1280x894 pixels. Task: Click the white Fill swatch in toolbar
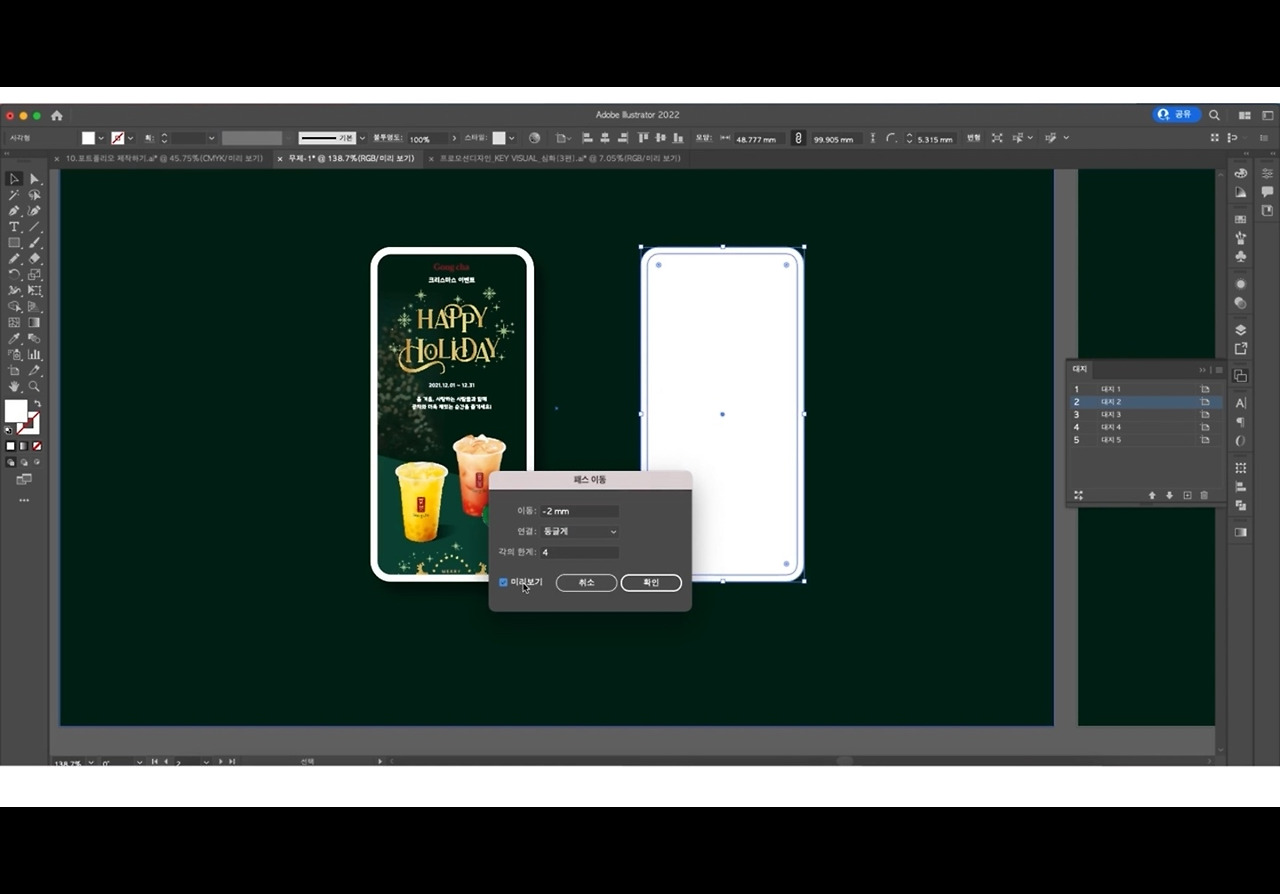click(15, 410)
